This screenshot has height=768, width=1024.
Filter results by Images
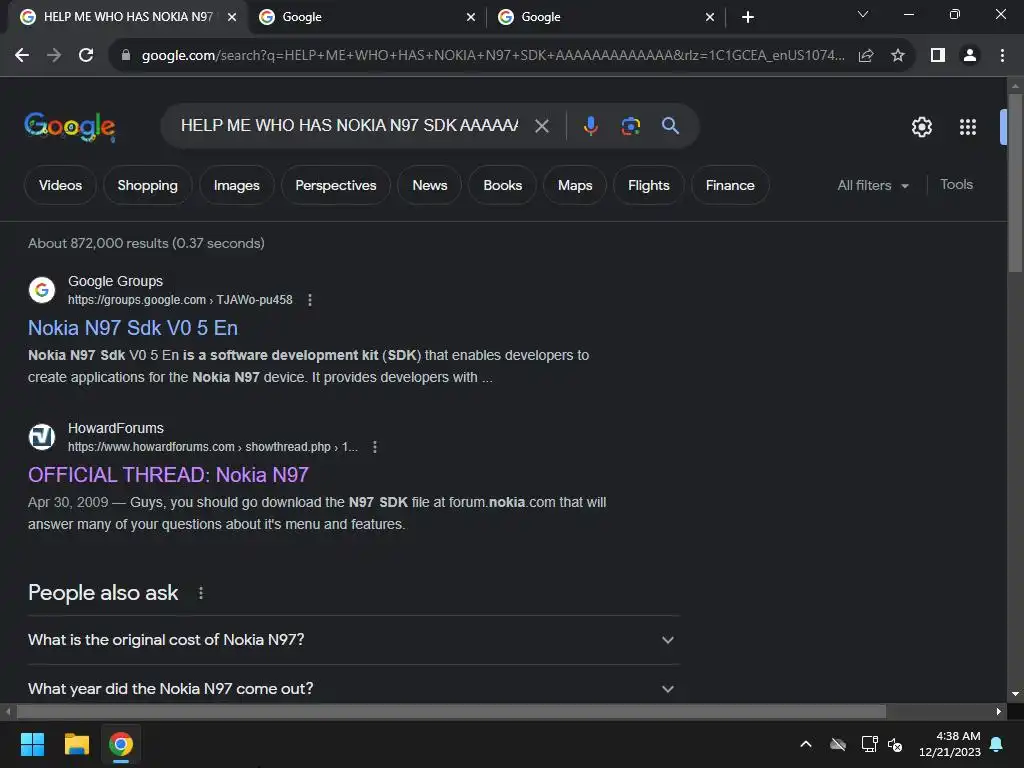pos(236,185)
